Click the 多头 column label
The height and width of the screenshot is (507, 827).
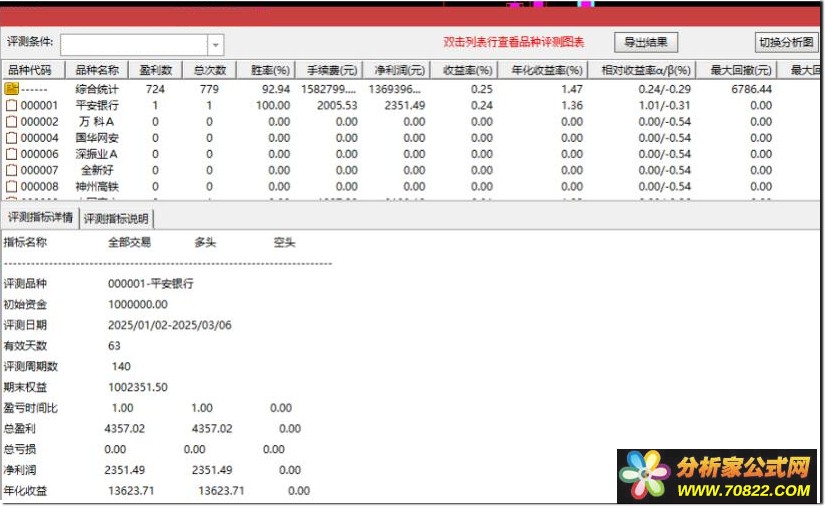[205, 243]
